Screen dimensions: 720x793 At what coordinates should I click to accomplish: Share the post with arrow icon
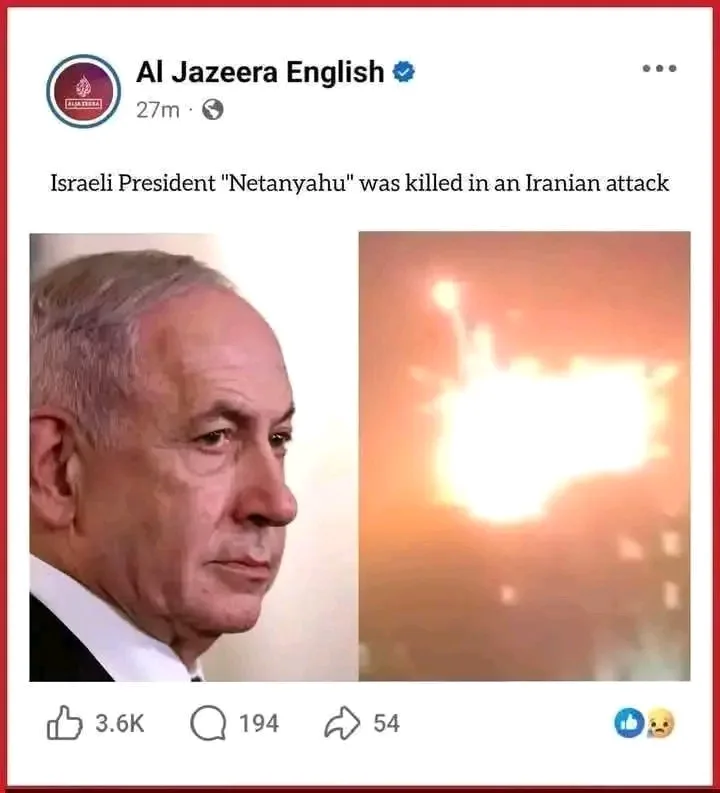tap(342, 723)
